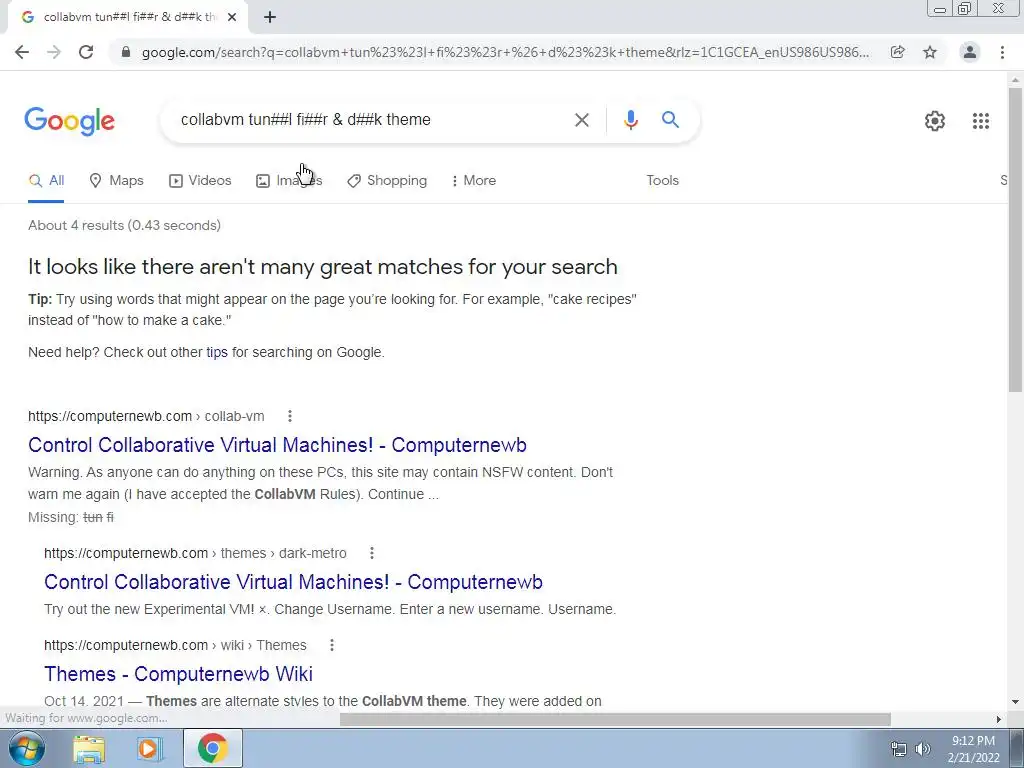Open options for the dark-metro result
The height and width of the screenshot is (768, 1024).
372,553
